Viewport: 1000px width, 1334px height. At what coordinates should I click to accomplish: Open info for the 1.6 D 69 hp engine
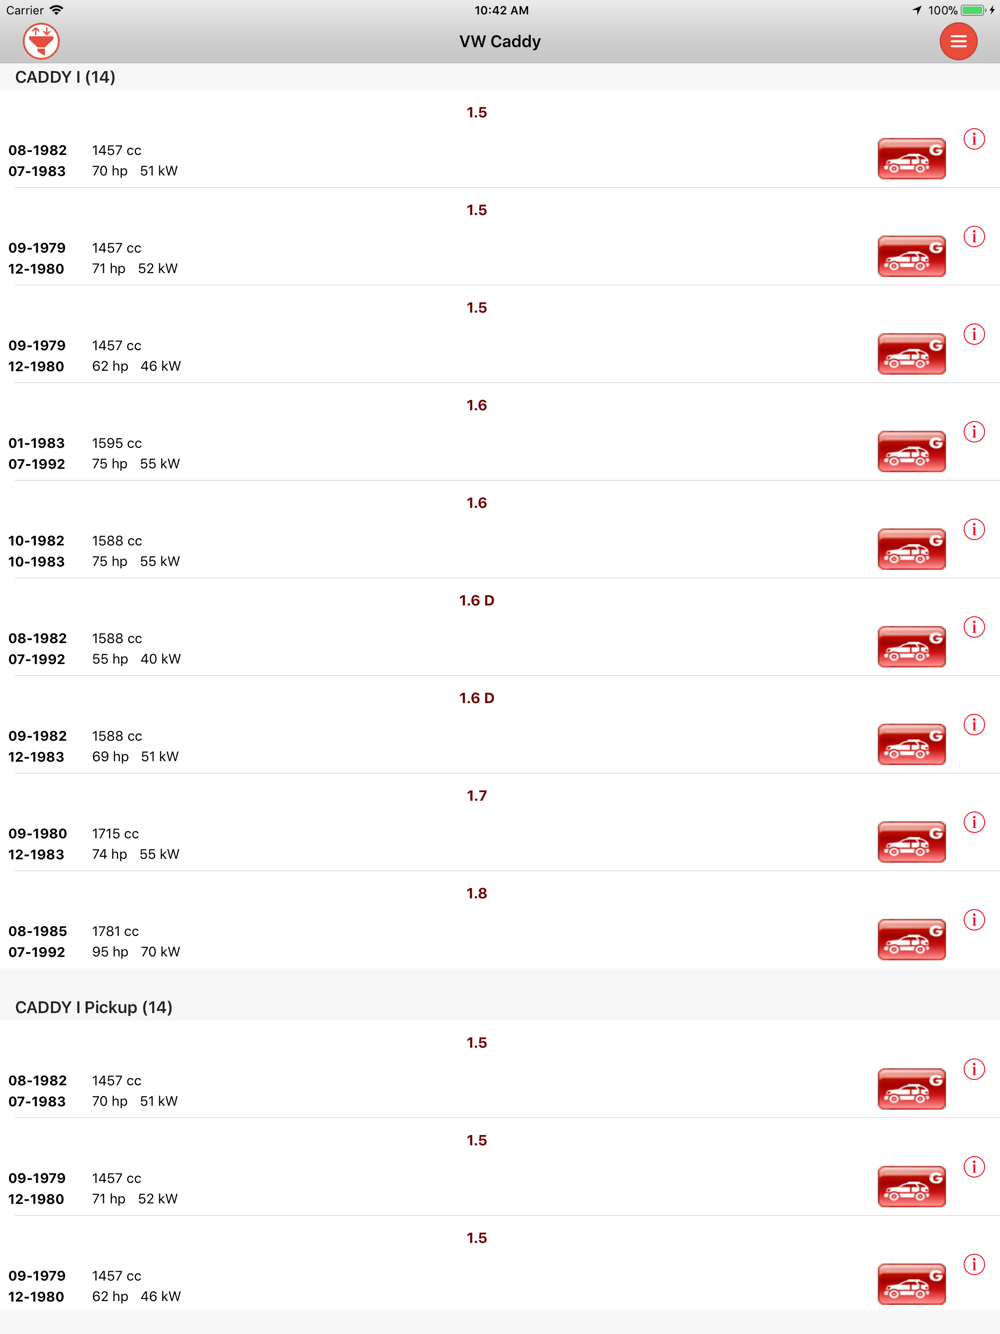[x=974, y=725]
